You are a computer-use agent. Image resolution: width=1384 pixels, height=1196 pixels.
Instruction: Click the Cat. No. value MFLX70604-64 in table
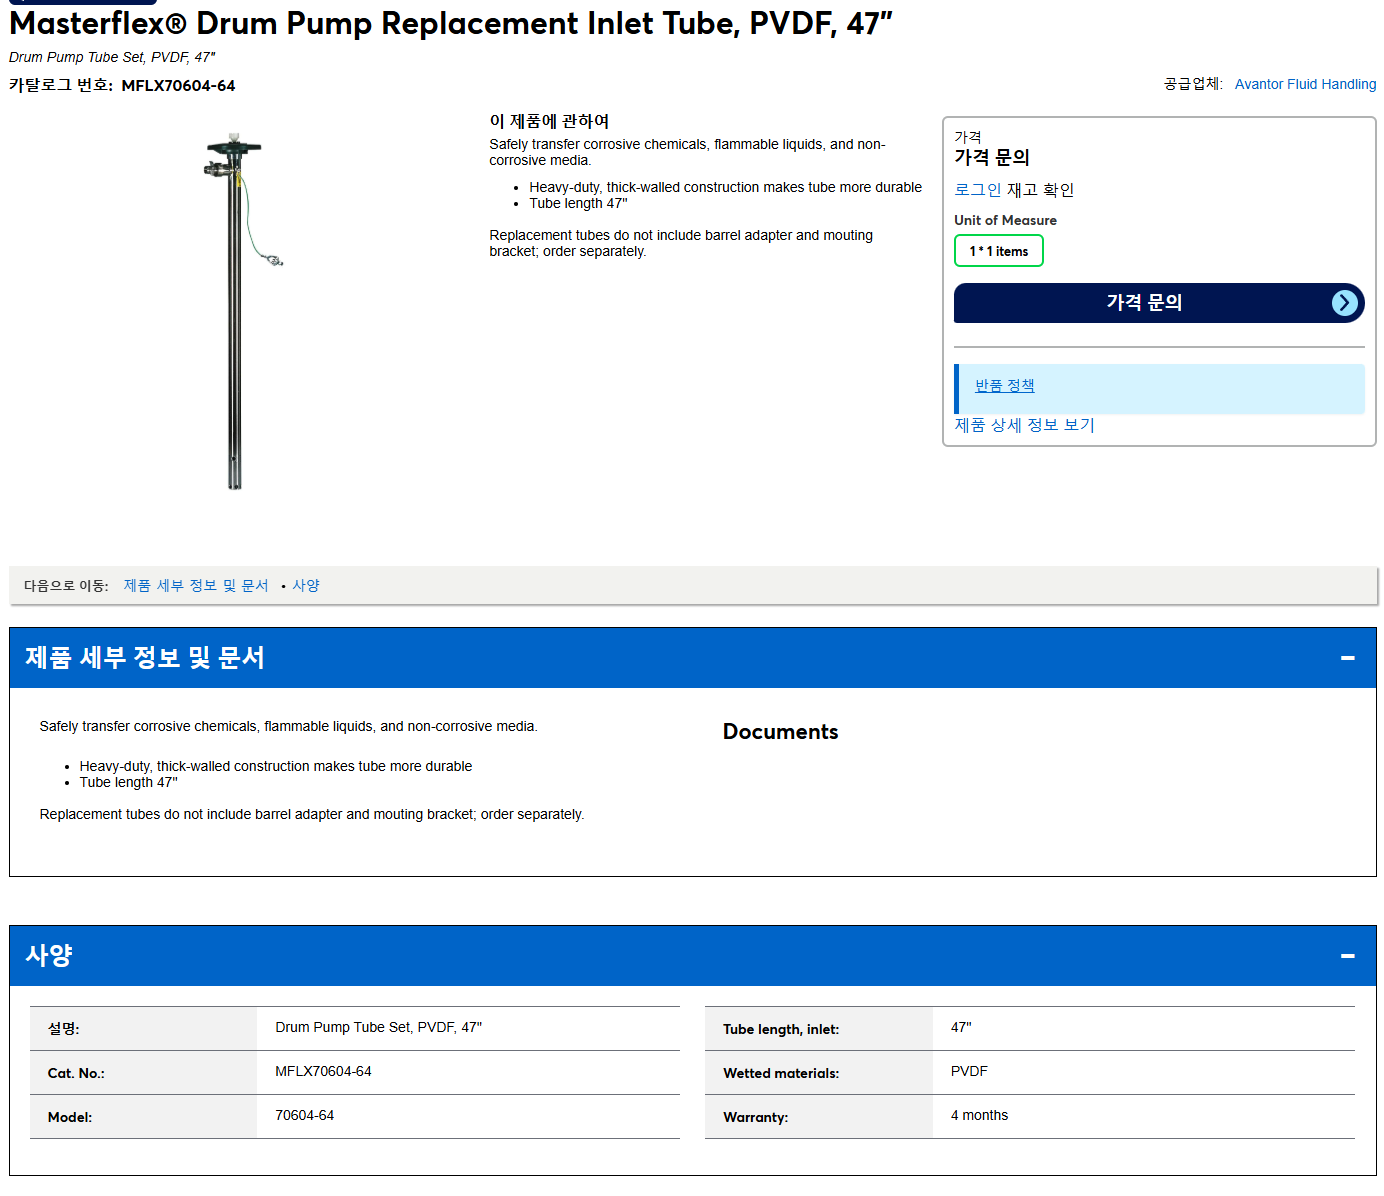click(x=323, y=1071)
